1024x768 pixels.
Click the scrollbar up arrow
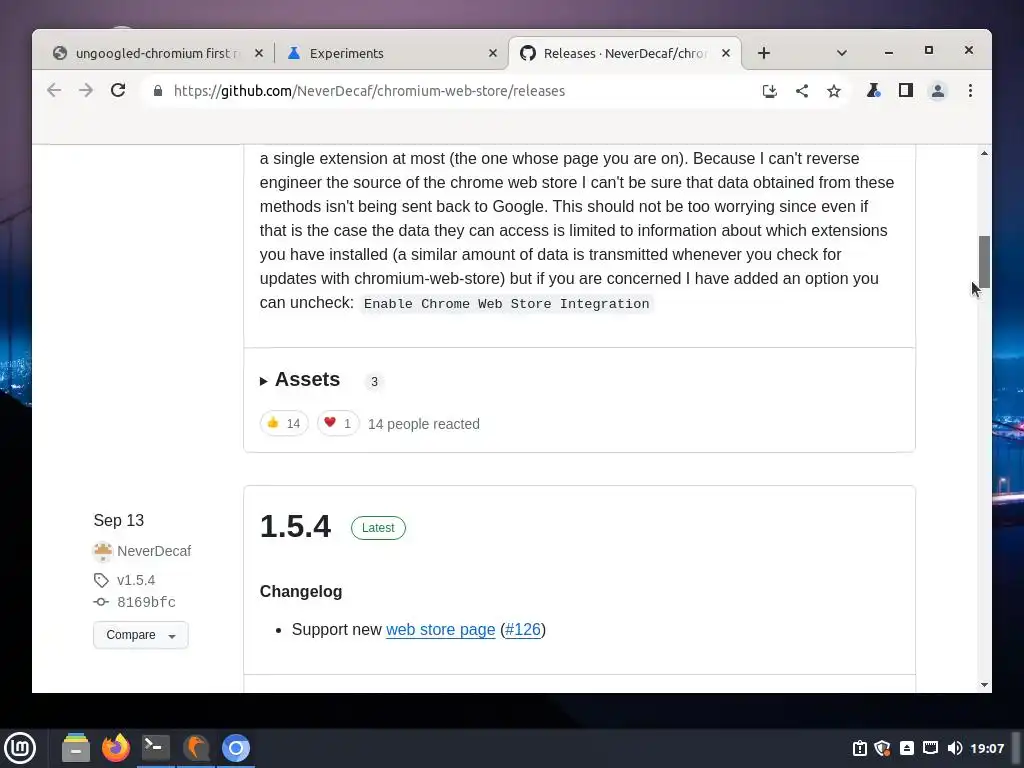click(x=984, y=153)
